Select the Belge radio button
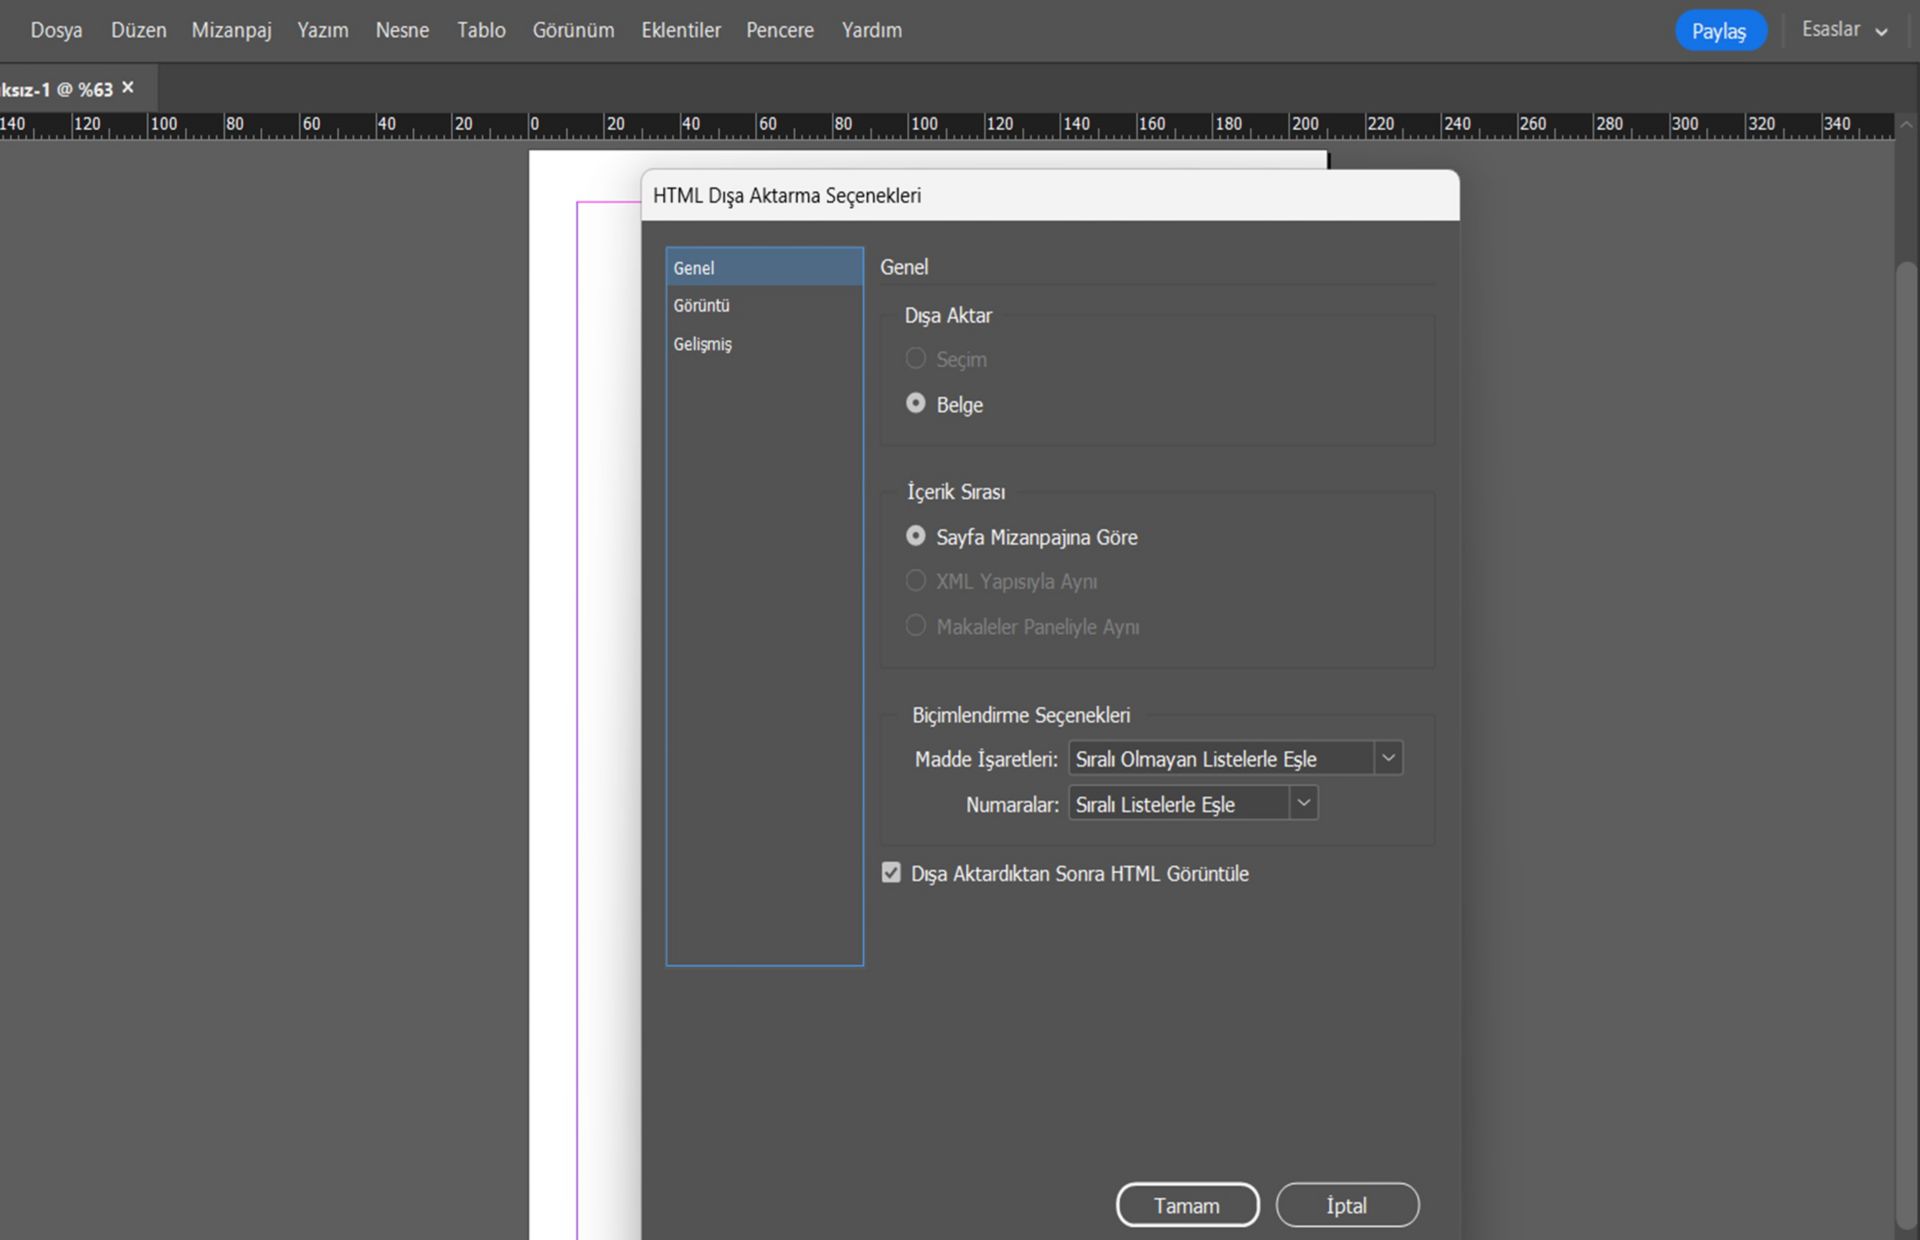This screenshot has width=1920, height=1240. pos(915,404)
